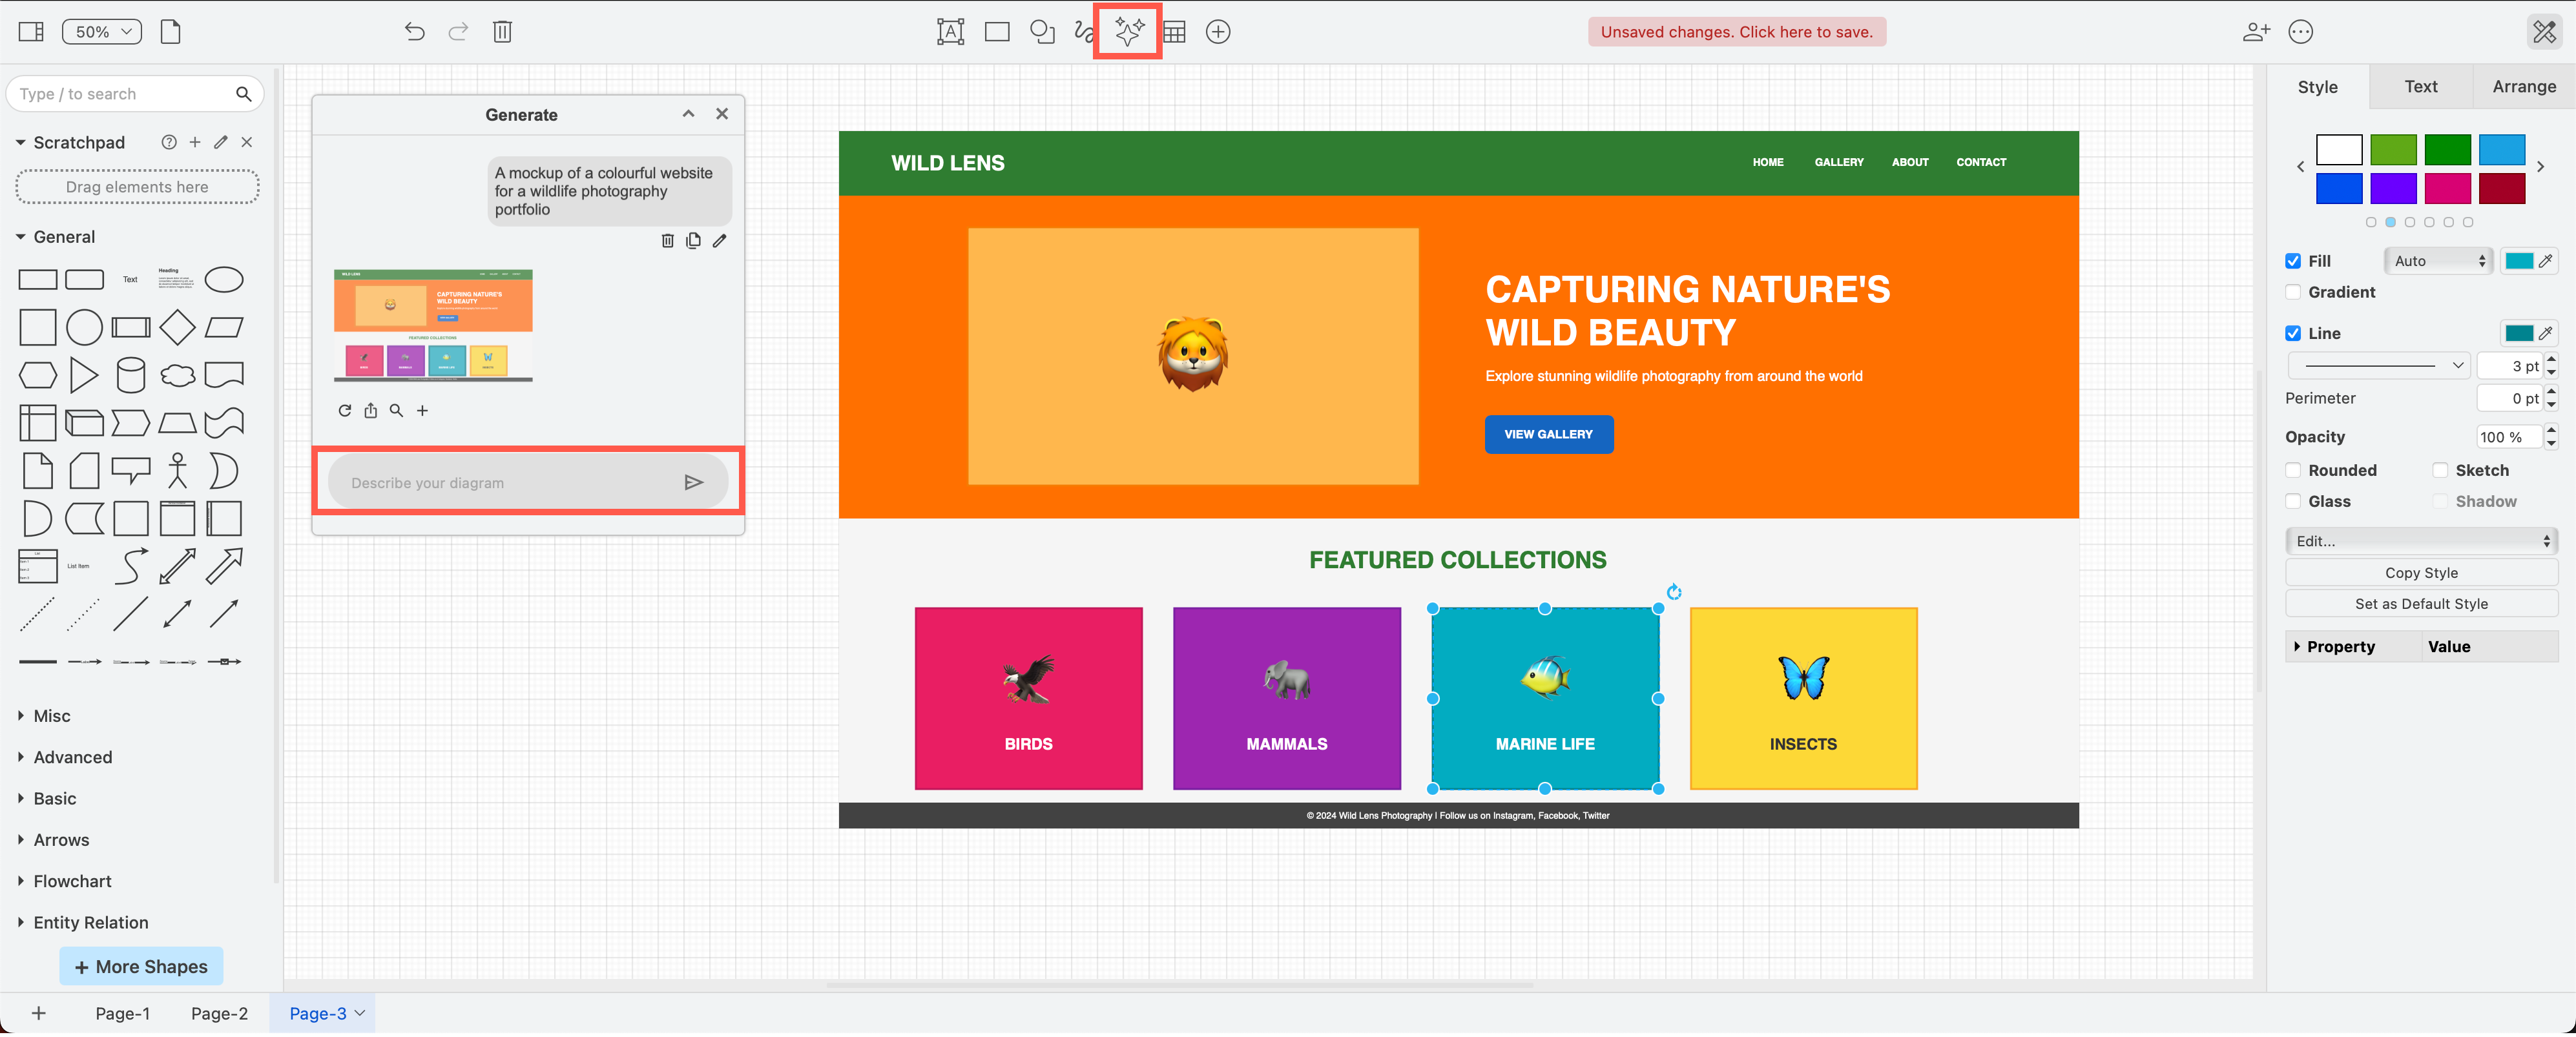Open the Page-1 tab

pyautogui.click(x=122, y=1012)
